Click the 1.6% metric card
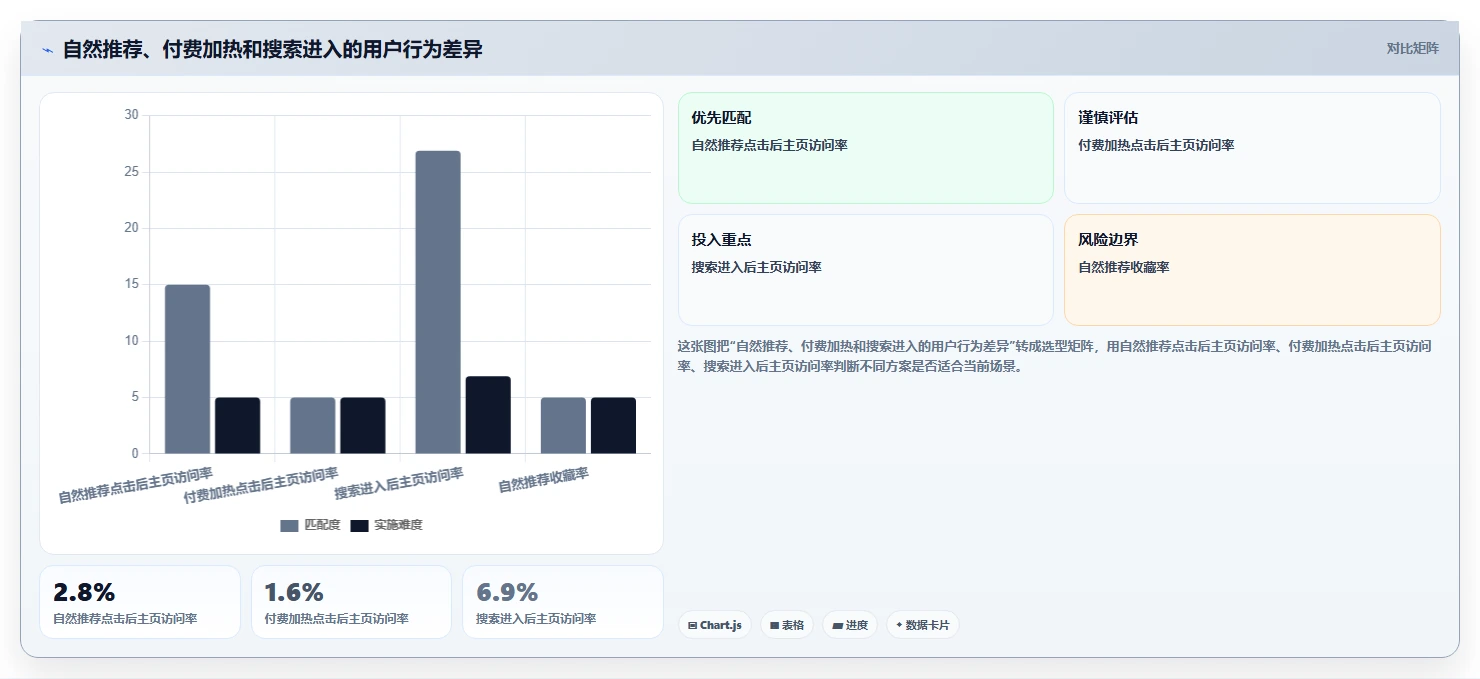This screenshot has width=1480, height=679. click(351, 602)
